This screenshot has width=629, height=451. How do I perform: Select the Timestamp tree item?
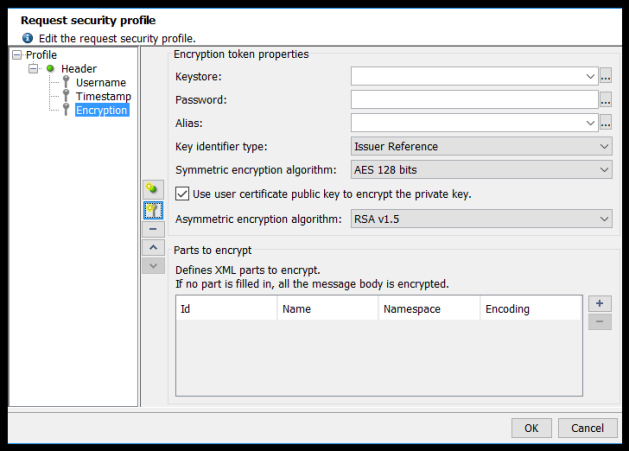[103, 97]
